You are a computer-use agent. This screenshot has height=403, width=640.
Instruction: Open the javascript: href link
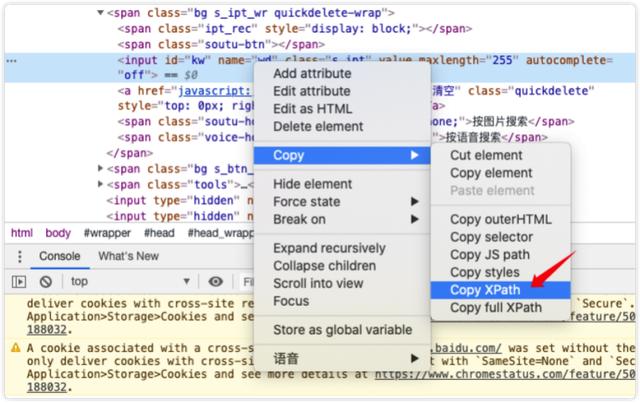click(x=214, y=91)
